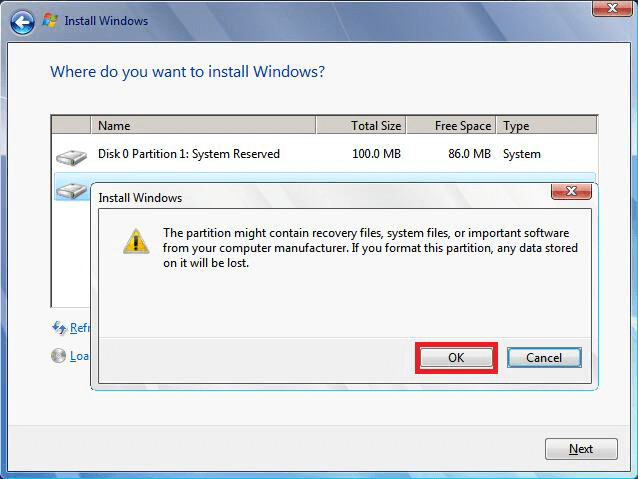Click the second partition's drive icon
This screenshot has width=638, height=479.
click(71, 189)
